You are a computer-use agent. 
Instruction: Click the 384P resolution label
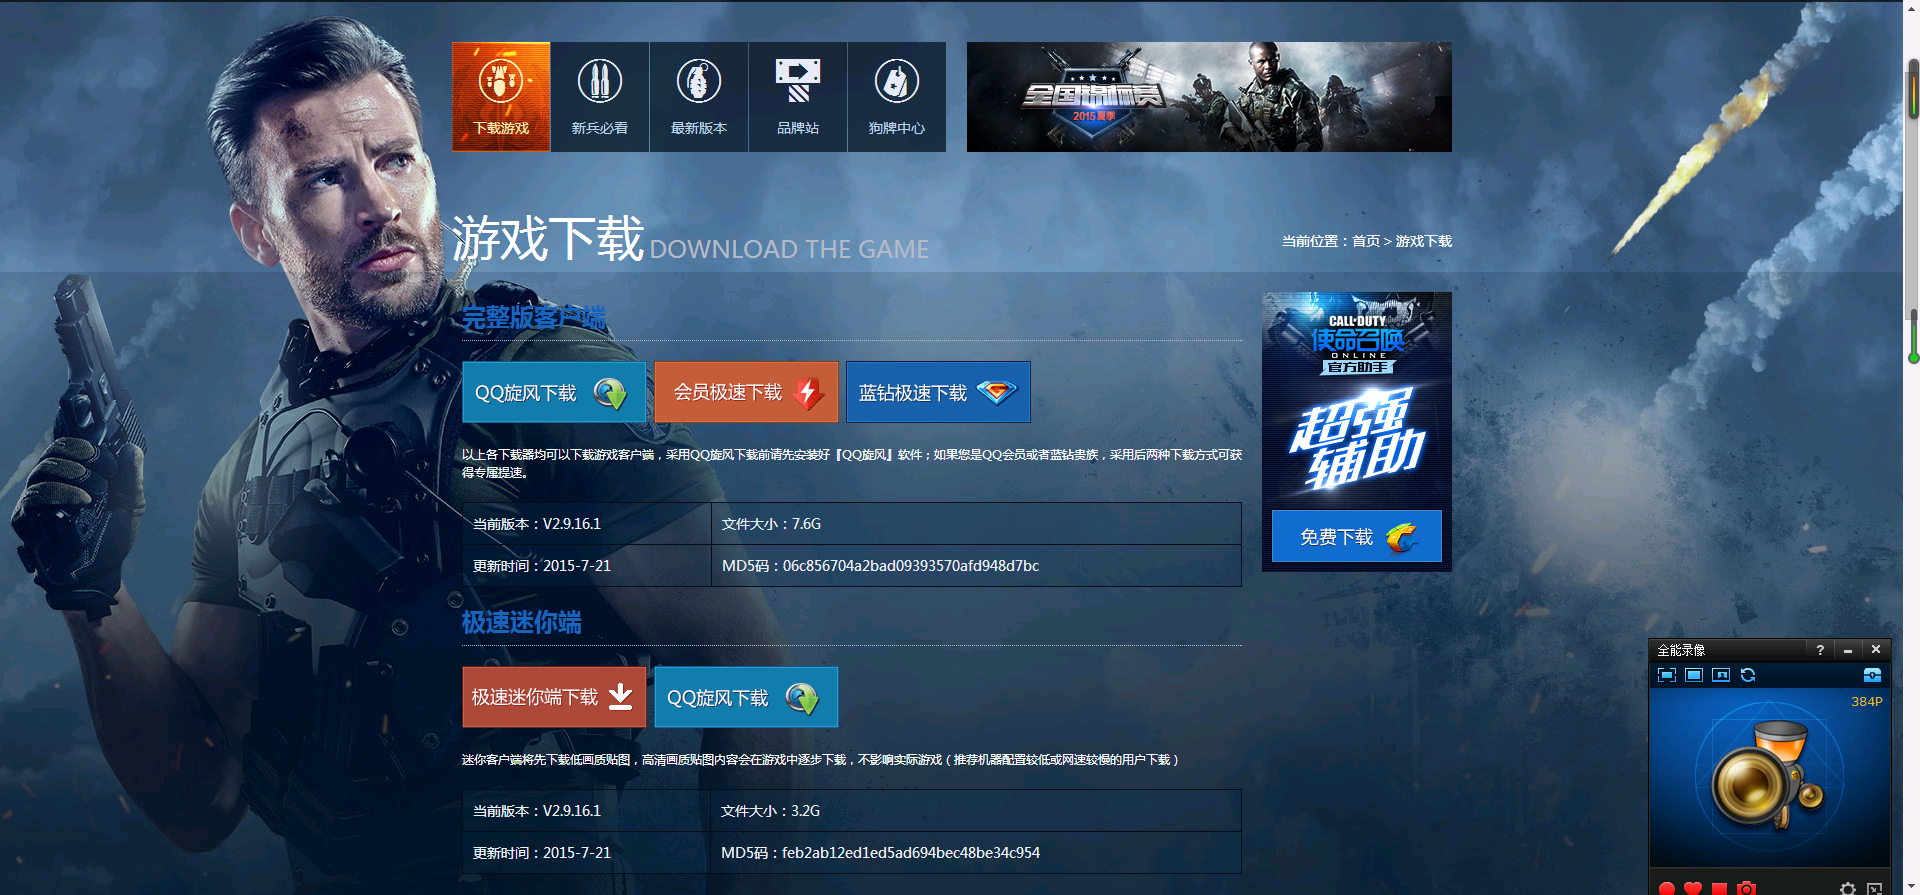pos(1866,702)
